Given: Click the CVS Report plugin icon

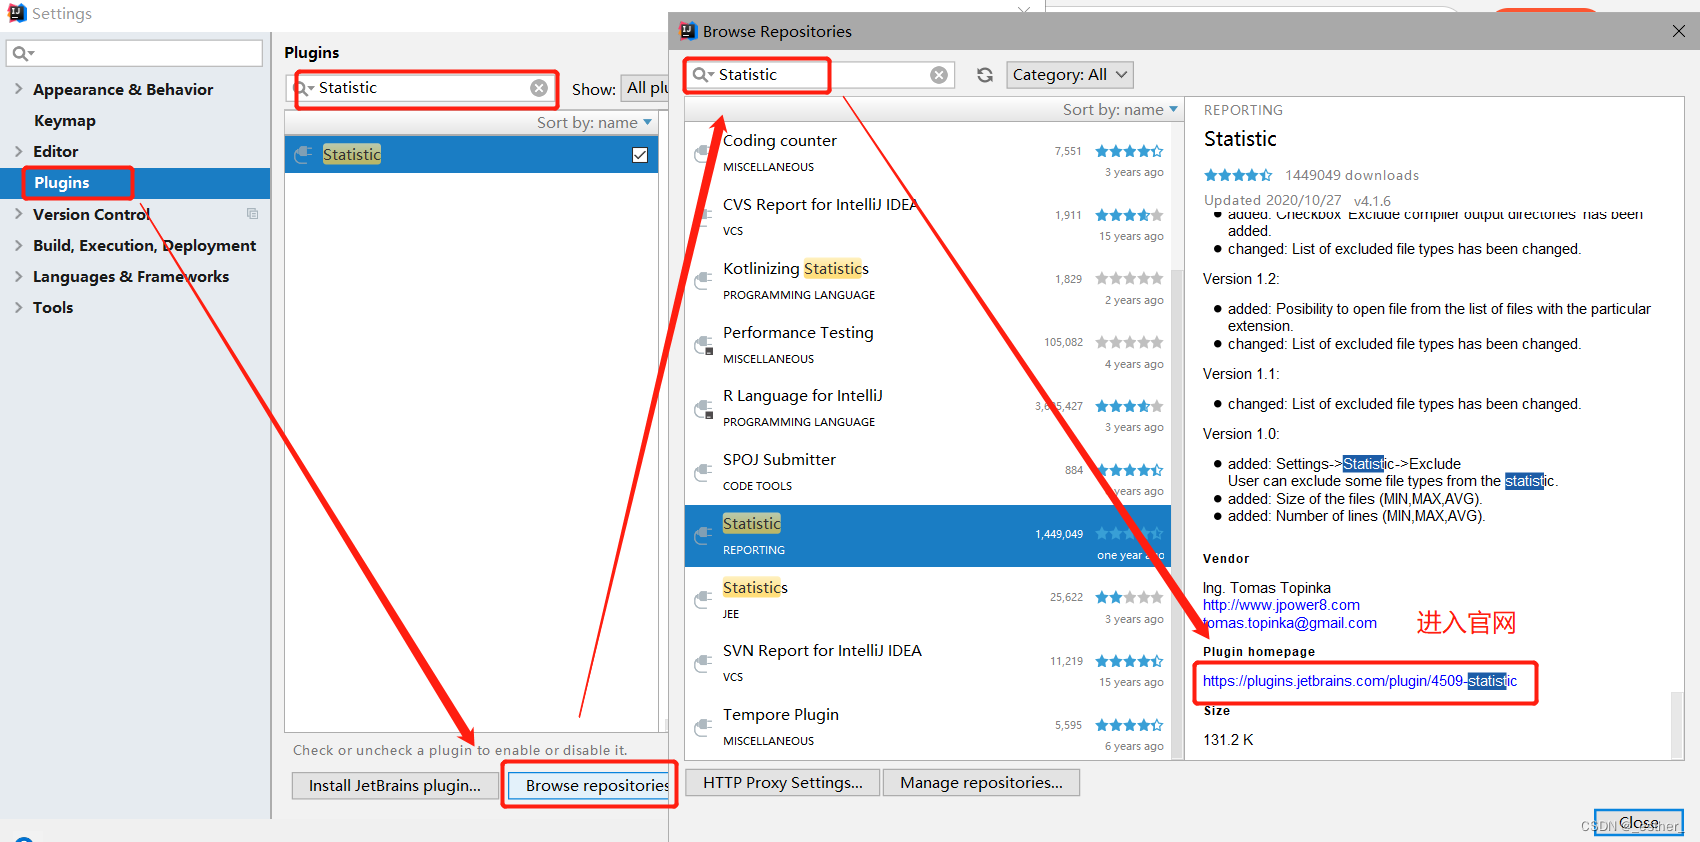Looking at the screenshot, I should pyautogui.click(x=703, y=217).
